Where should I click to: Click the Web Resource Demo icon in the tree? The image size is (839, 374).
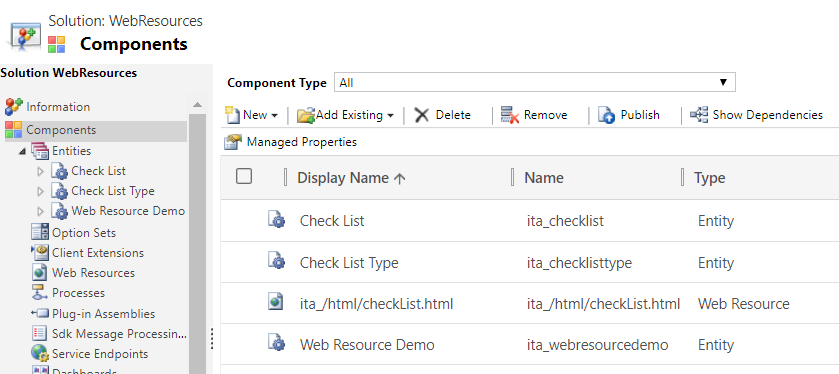click(x=59, y=212)
